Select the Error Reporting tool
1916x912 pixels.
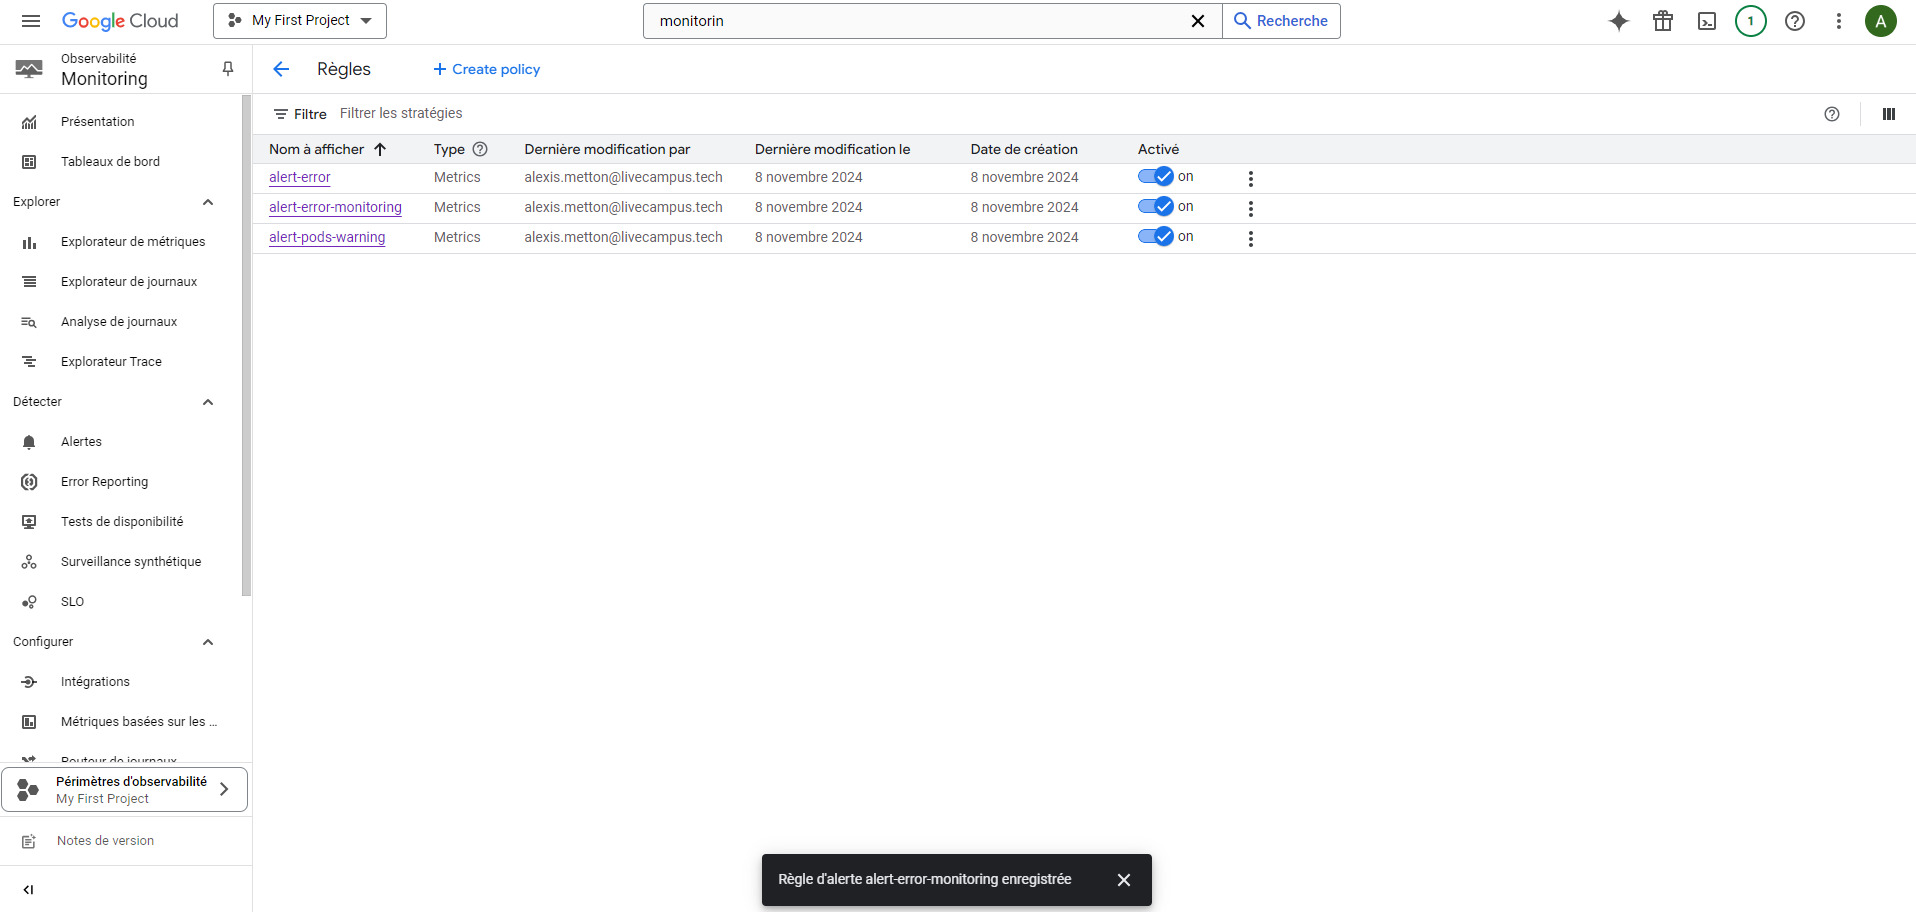[x=106, y=481]
